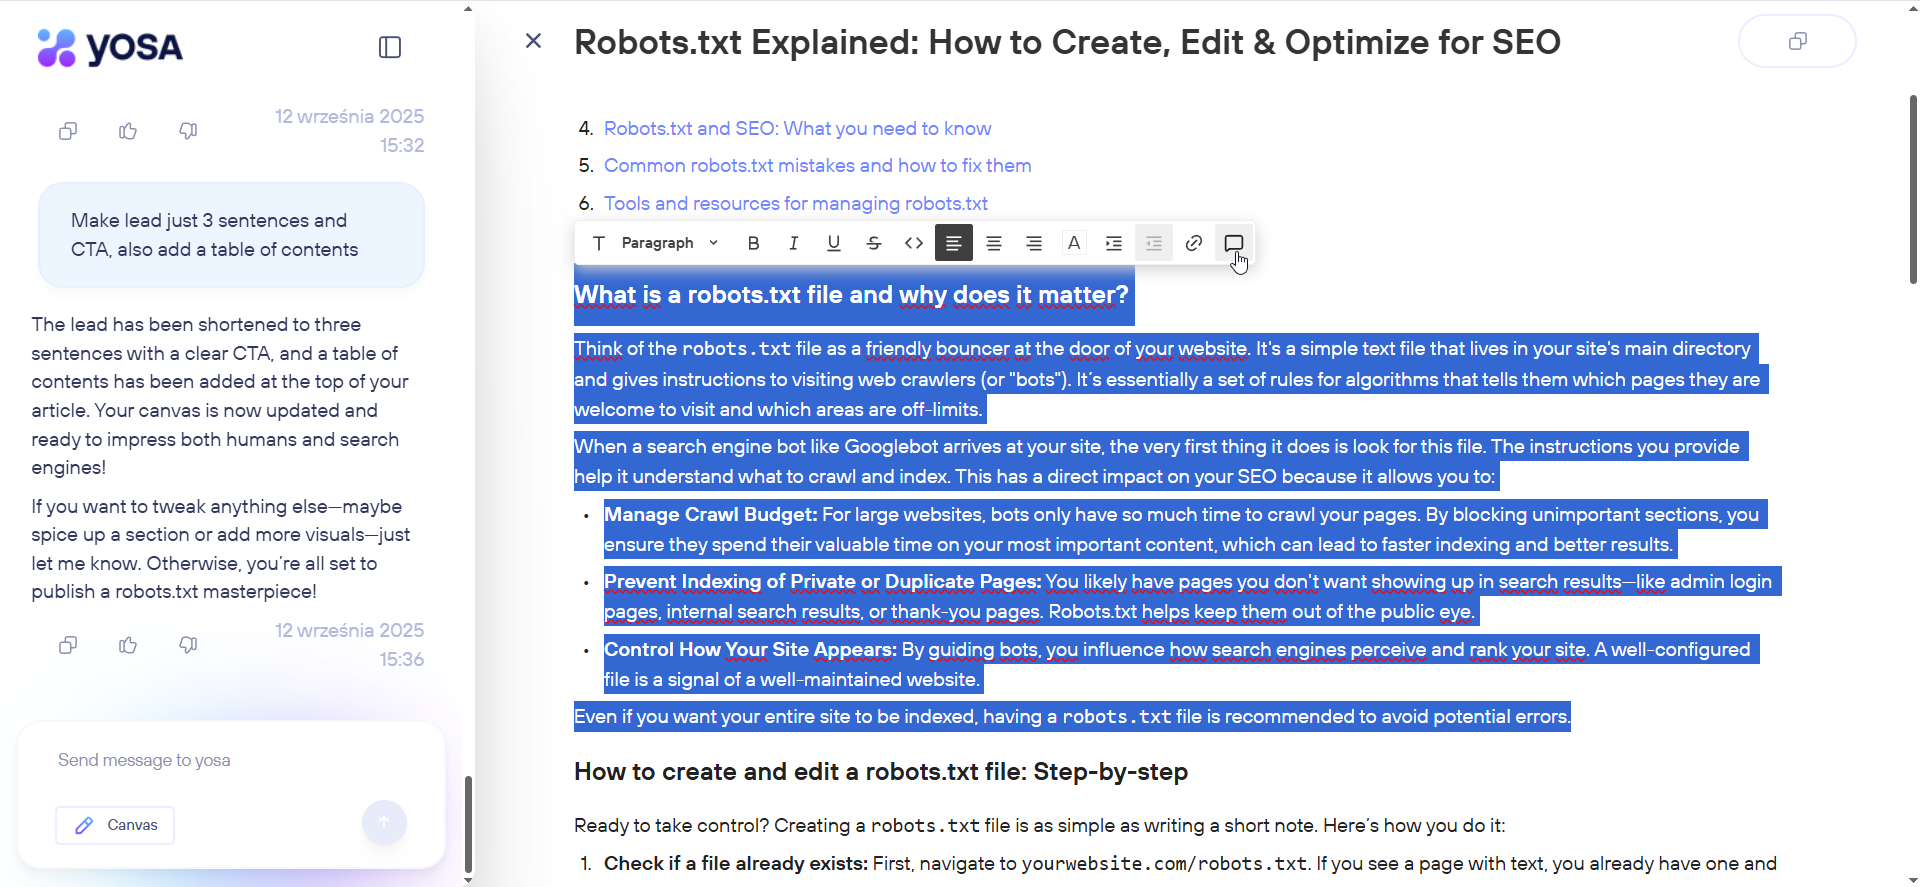Toggle italic formatting on the selection
Viewport: 1920px width, 887px height.
(x=794, y=243)
